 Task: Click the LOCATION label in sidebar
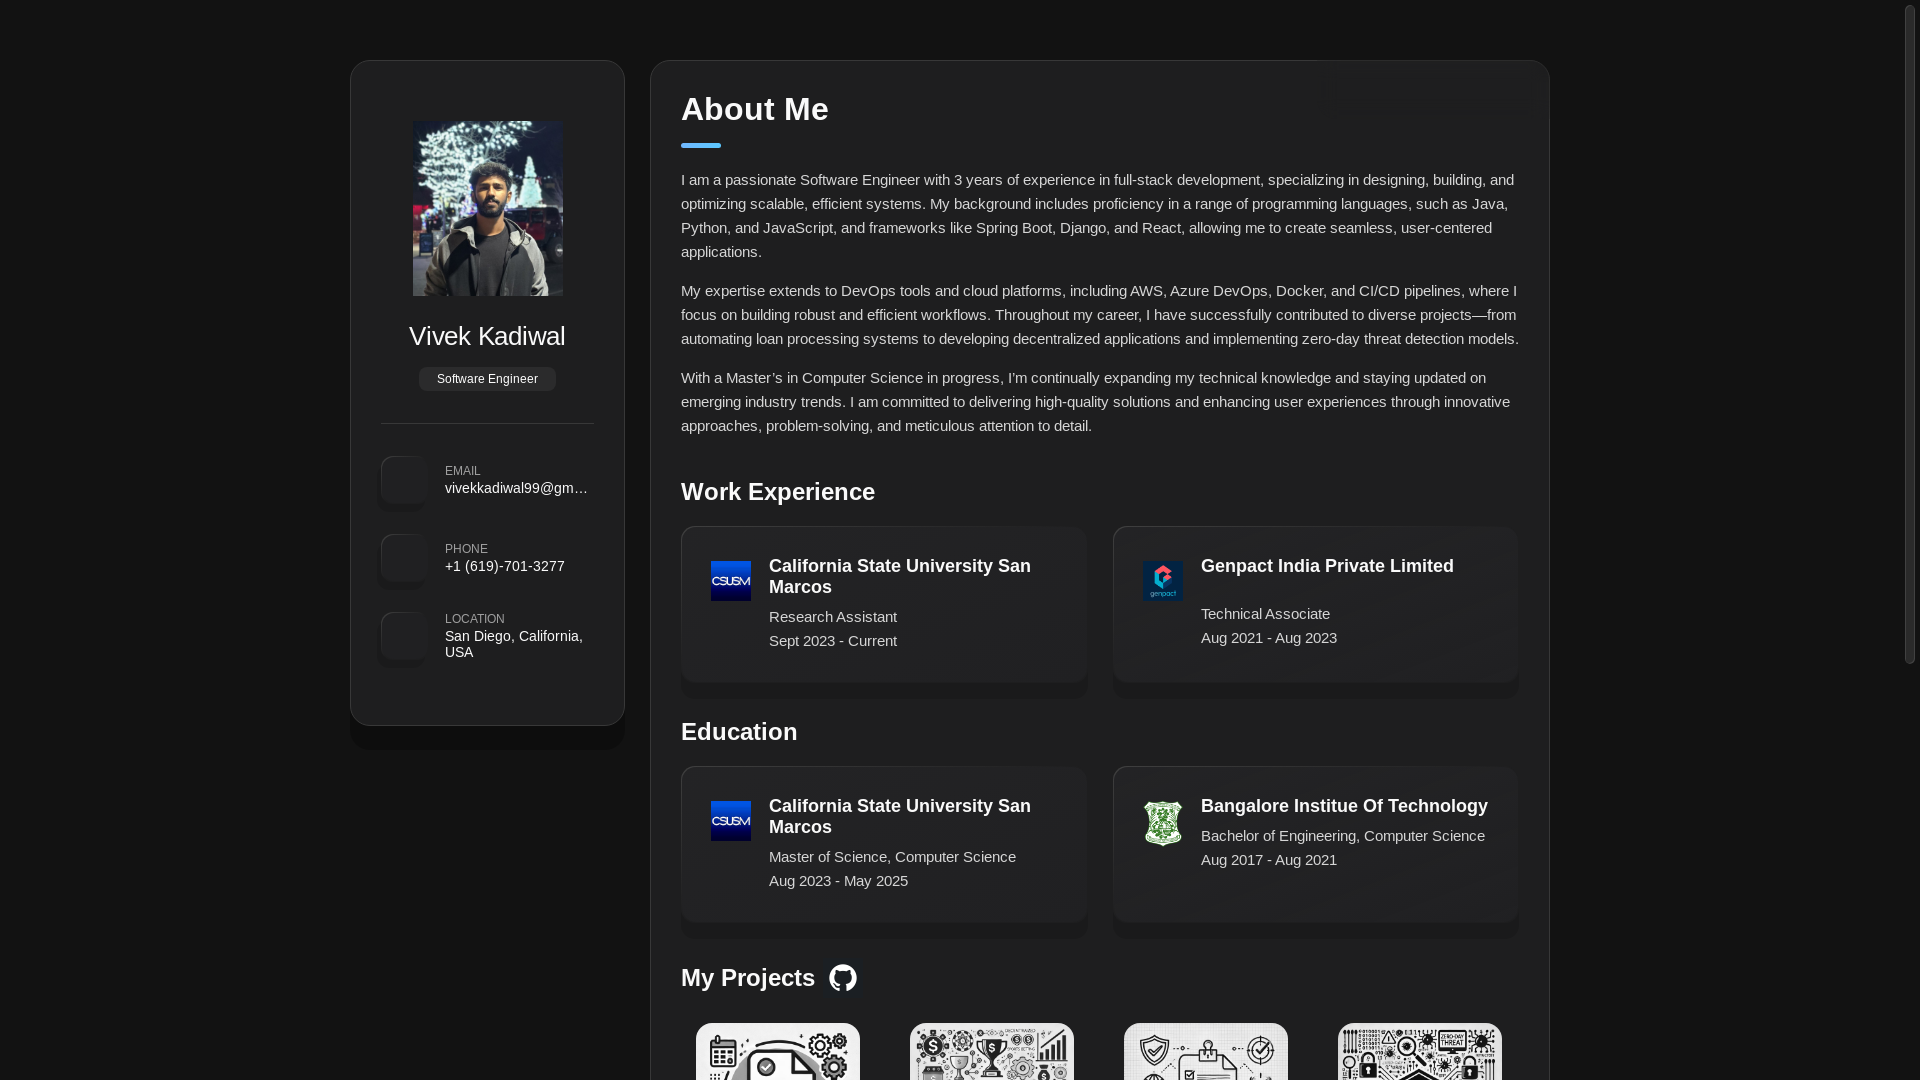pyautogui.click(x=475, y=619)
